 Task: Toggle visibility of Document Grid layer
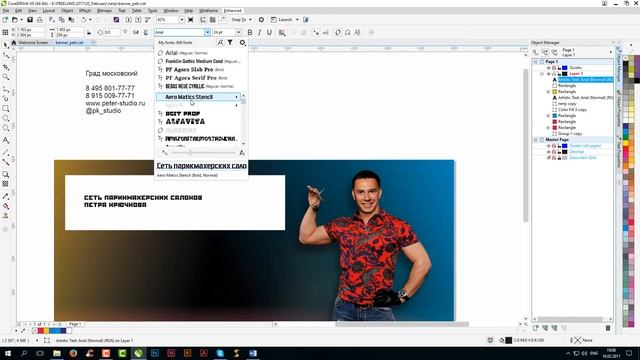[549, 158]
